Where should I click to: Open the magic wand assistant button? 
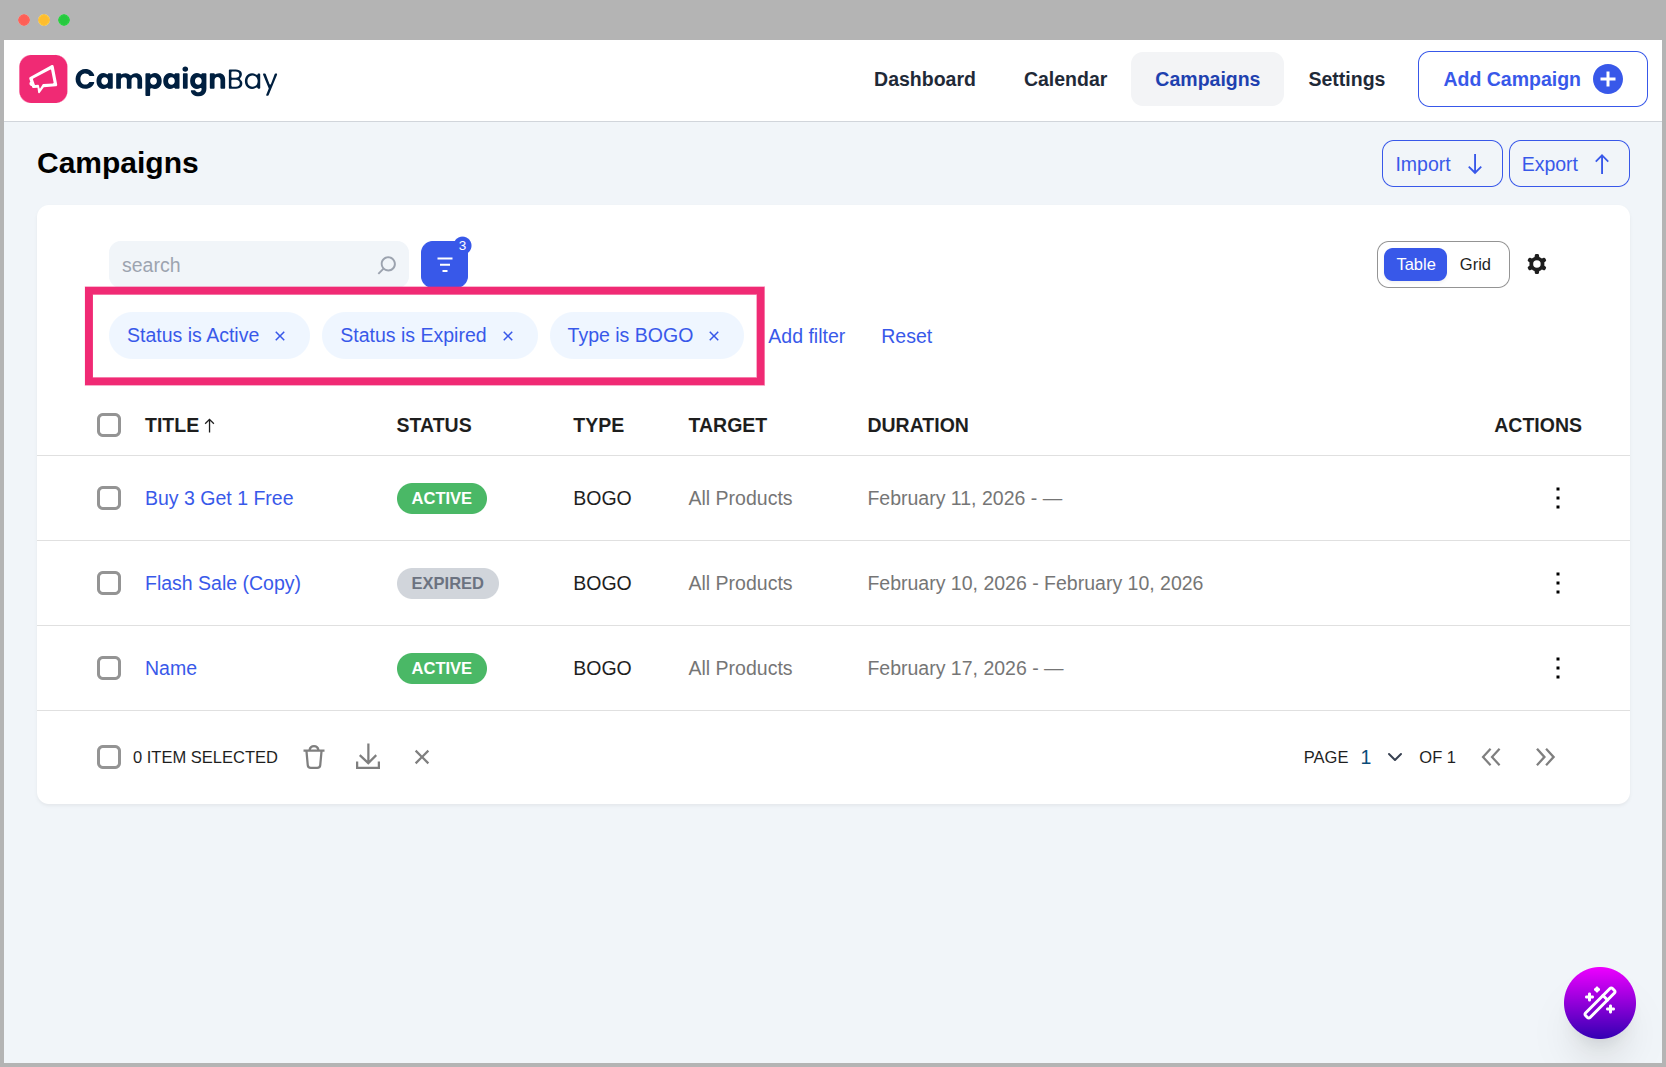pos(1599,1002)
